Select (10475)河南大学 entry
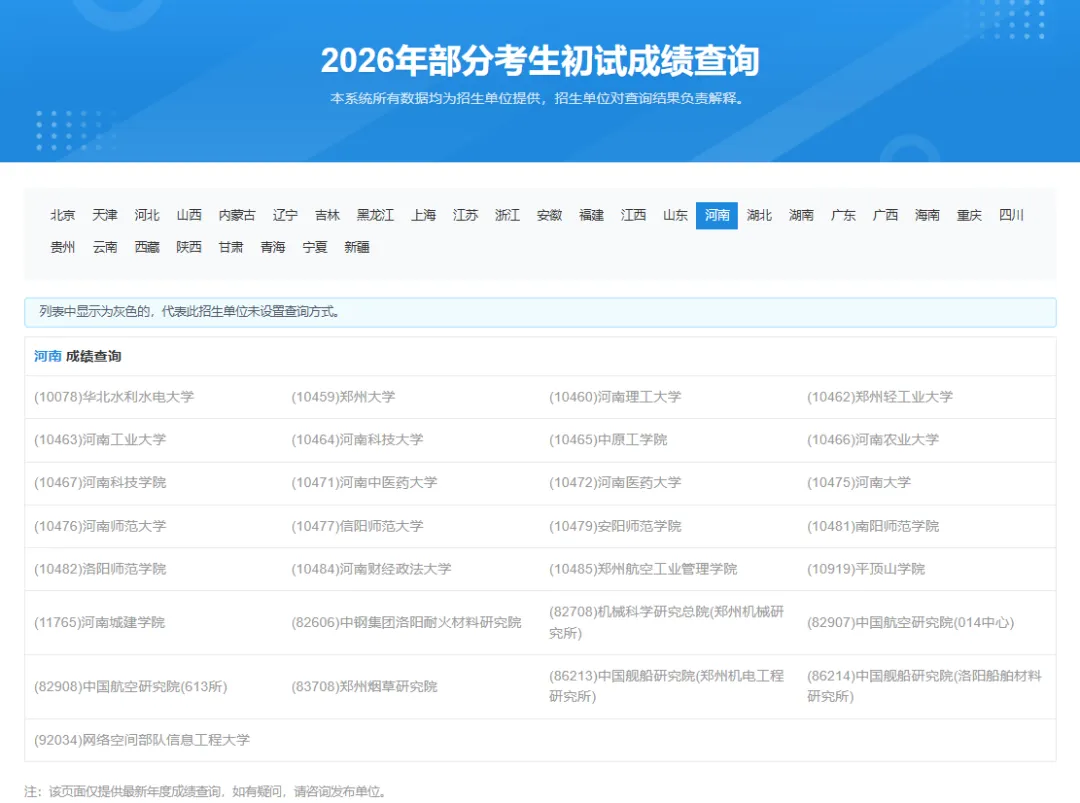 tap(859, 483)
